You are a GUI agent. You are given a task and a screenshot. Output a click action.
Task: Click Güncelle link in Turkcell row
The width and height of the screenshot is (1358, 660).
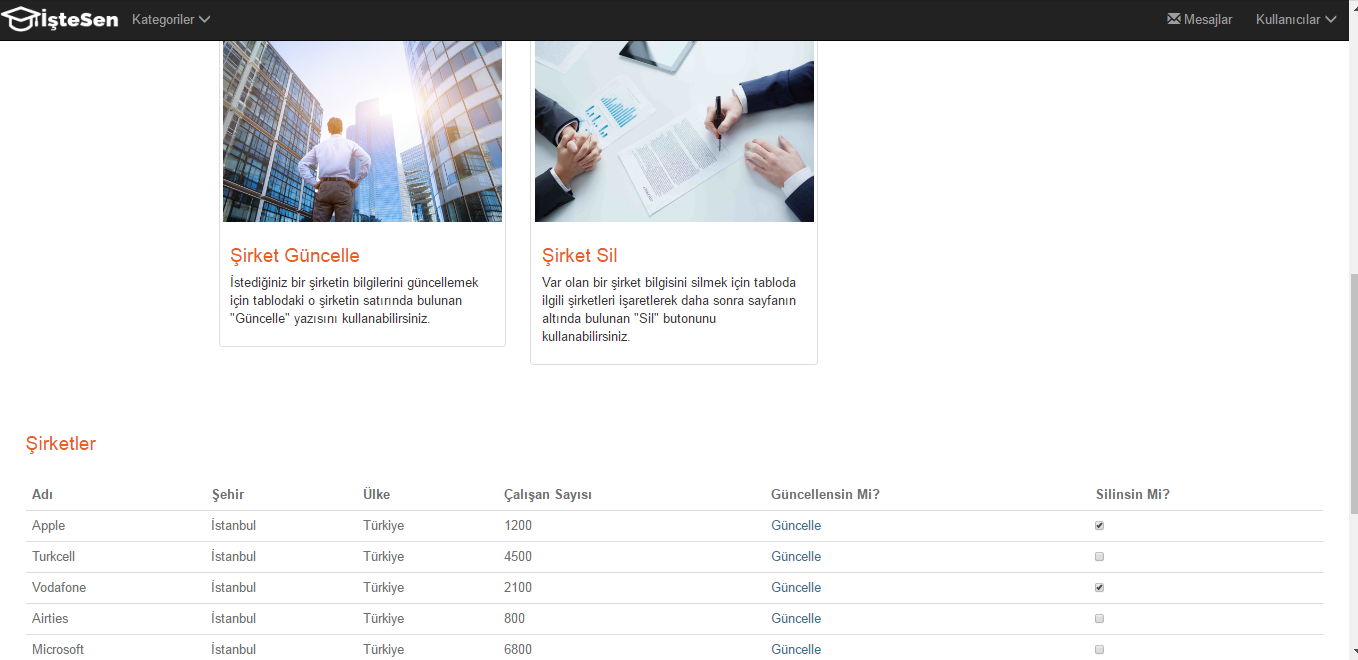tap(796, 557)
